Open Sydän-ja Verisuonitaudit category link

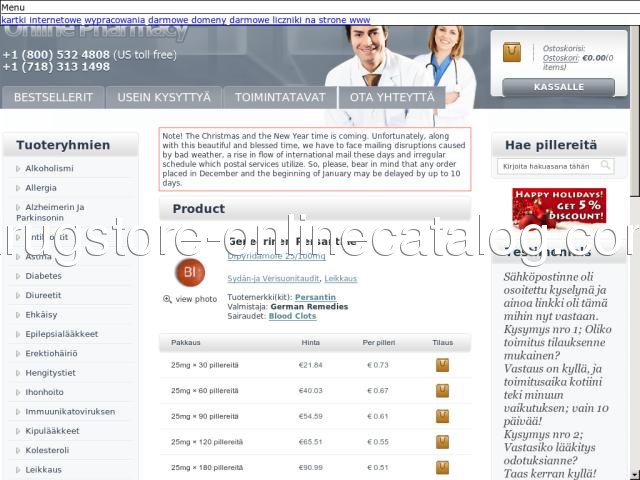point(273,278)
